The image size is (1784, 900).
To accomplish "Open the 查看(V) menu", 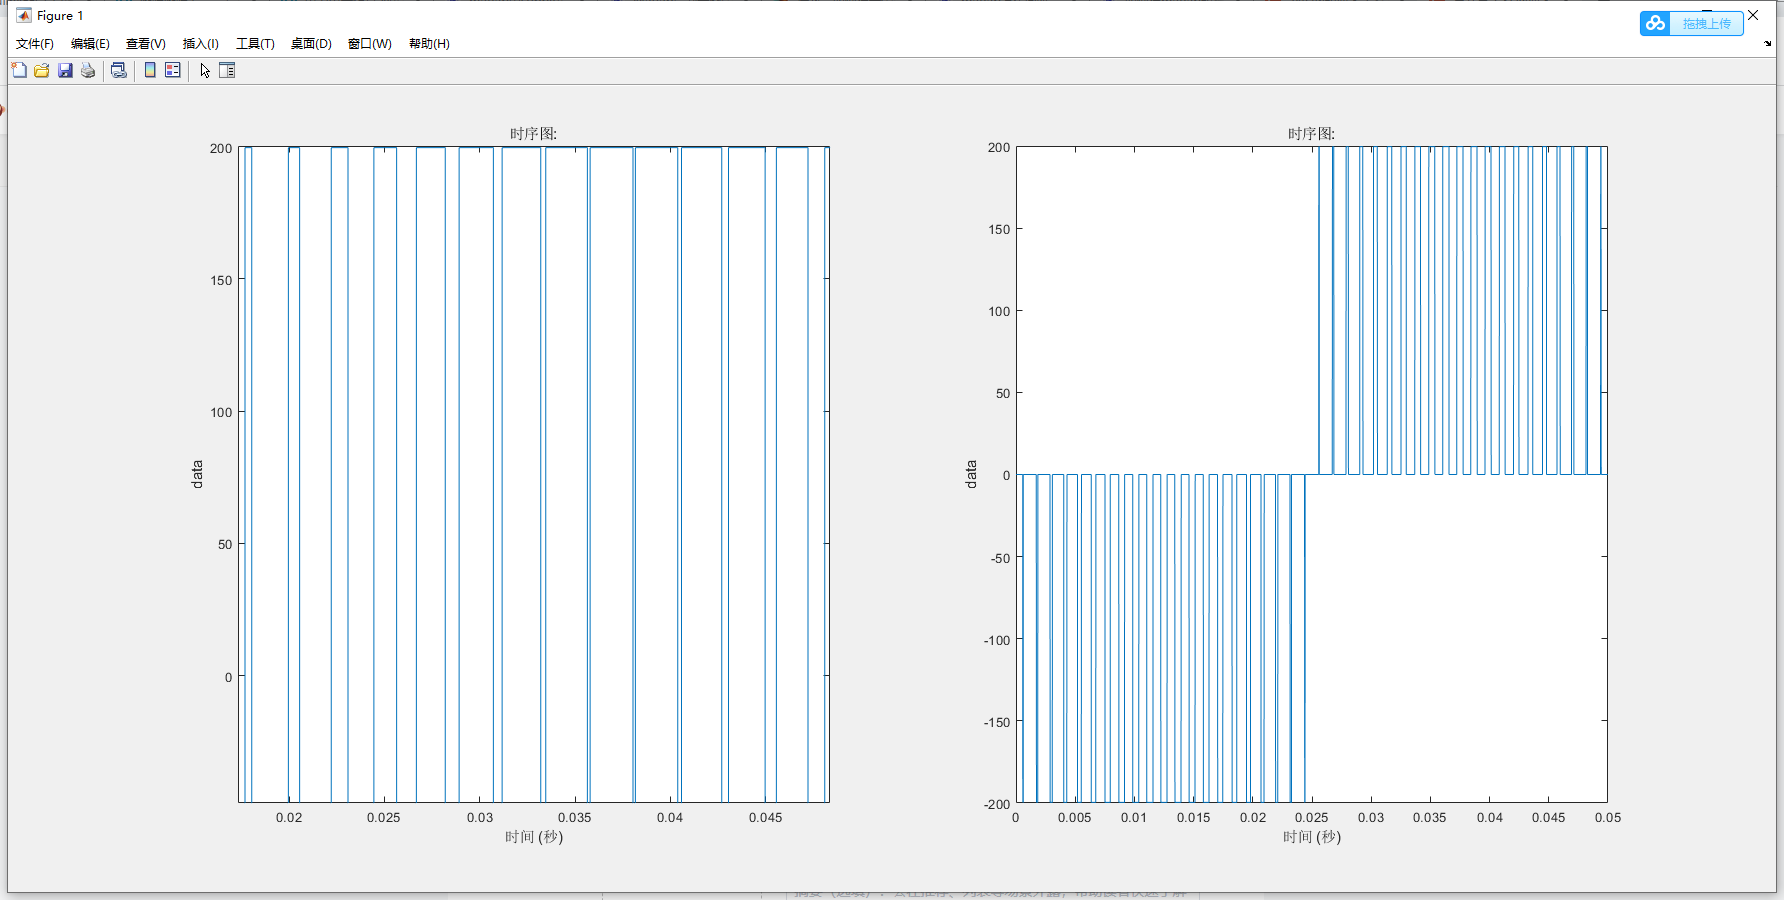I will click(x=146, y=44).
